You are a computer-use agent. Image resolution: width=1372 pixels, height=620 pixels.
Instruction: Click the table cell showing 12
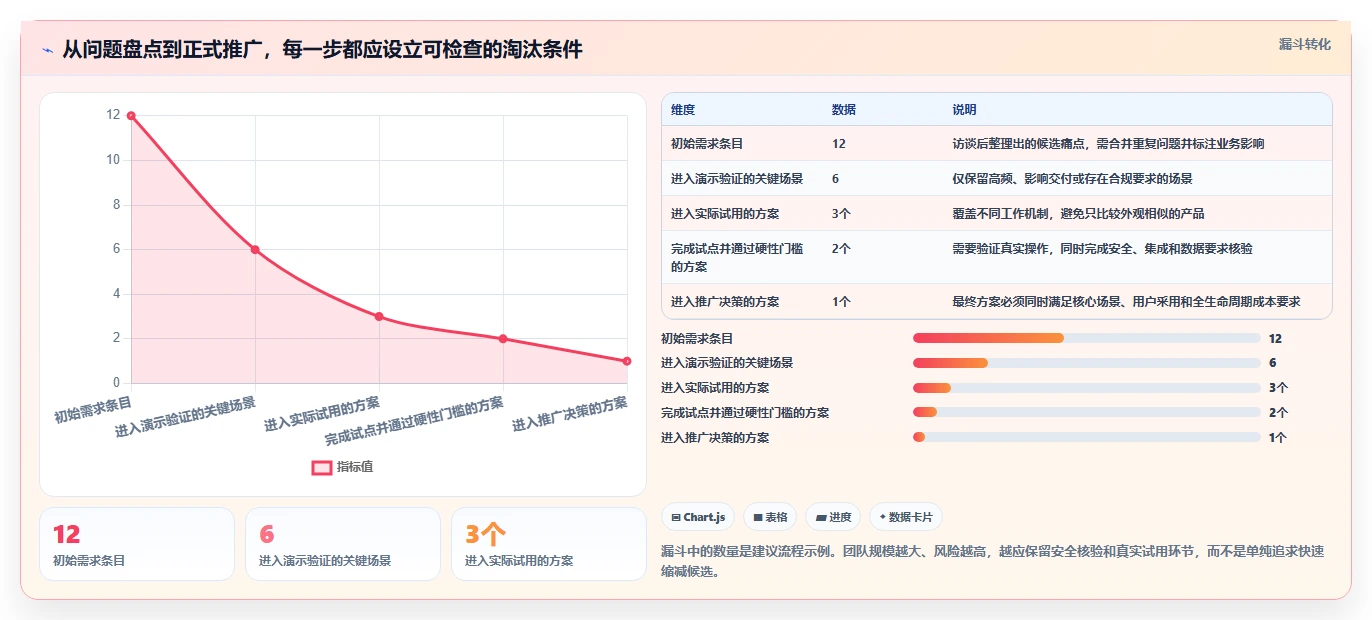point(839,144)
